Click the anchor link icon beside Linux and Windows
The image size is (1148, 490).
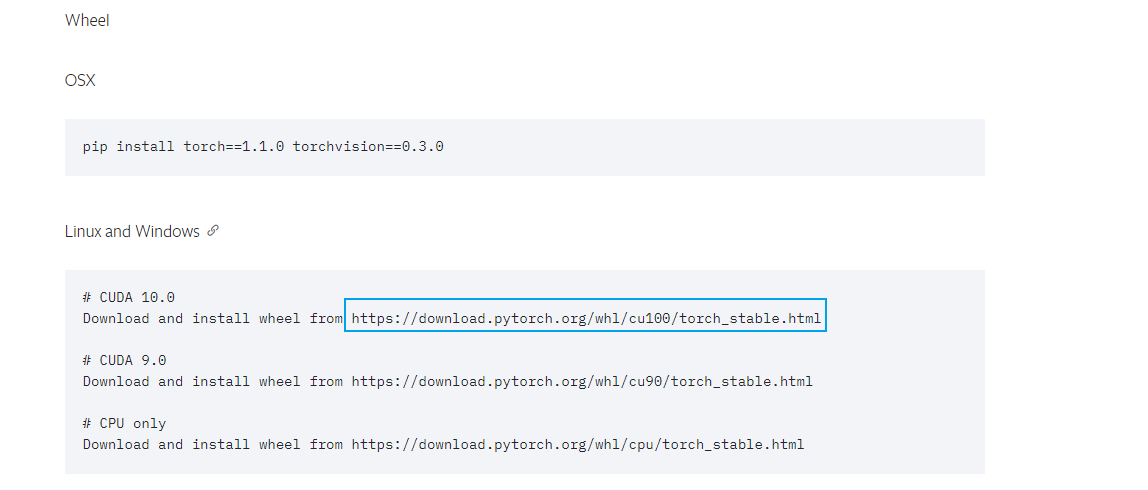(213, 231)
